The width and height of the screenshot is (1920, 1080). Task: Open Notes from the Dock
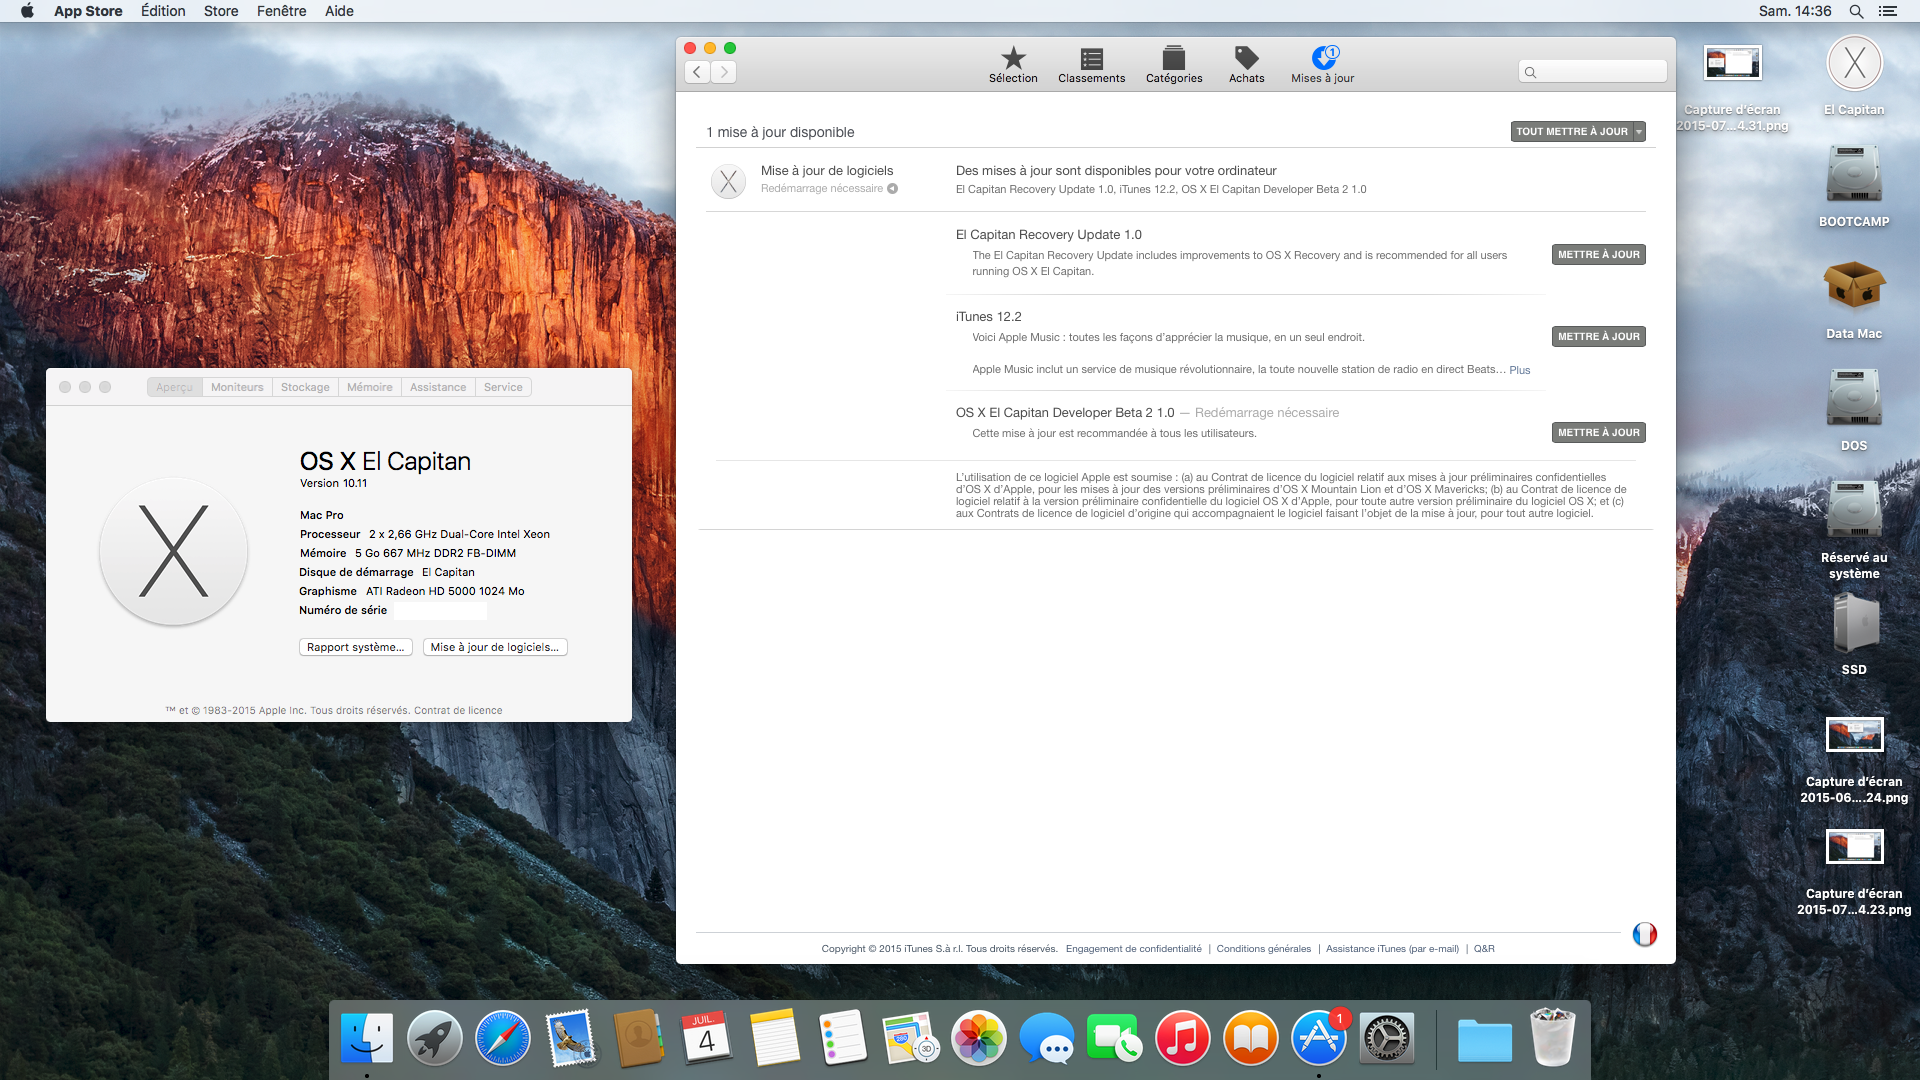click(775, 1038)
